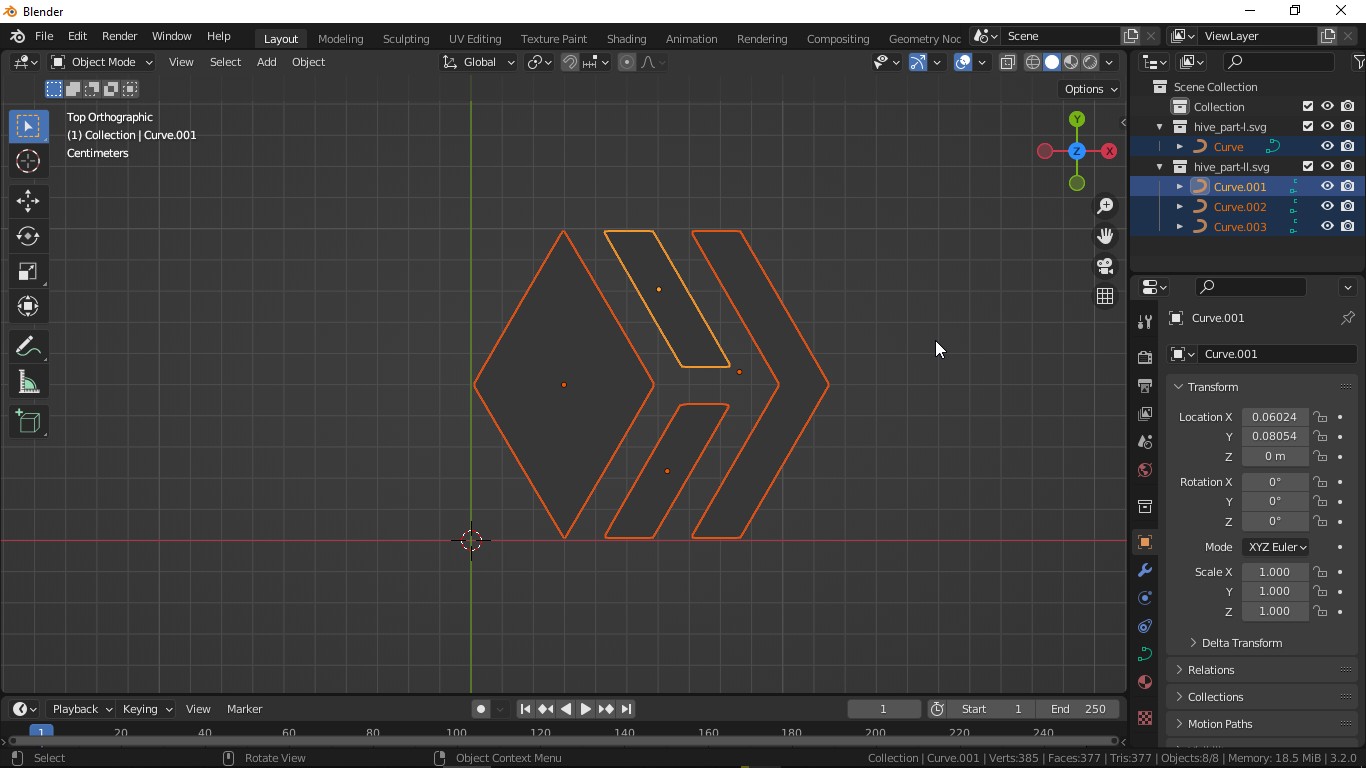Open the Add menu in viewport header
This screenshot has height=768, width=1366.
point(266,62)
